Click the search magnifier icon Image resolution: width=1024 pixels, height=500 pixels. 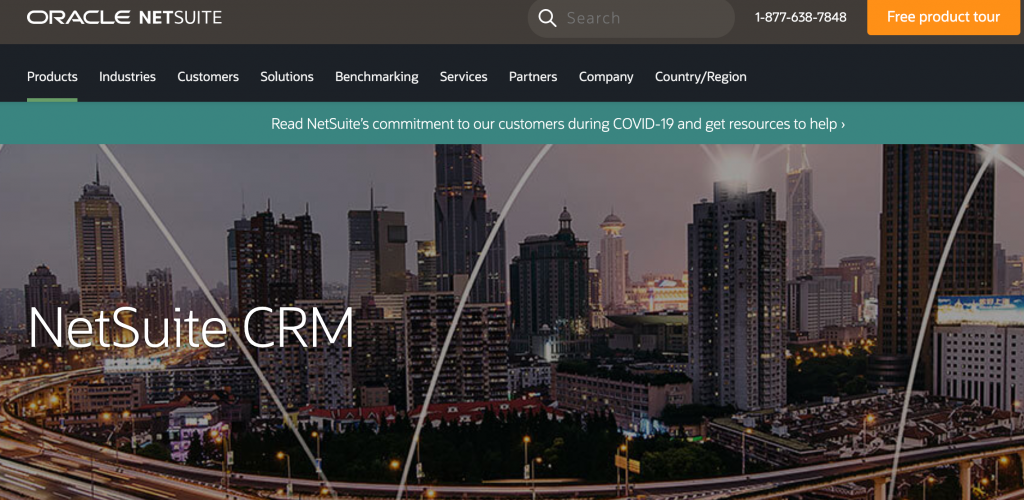[x=547, y=18]
